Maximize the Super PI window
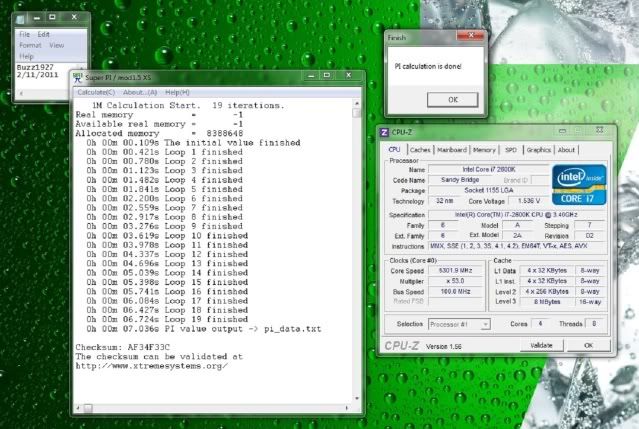Screen dimensions: 639x429 (327, 75)
